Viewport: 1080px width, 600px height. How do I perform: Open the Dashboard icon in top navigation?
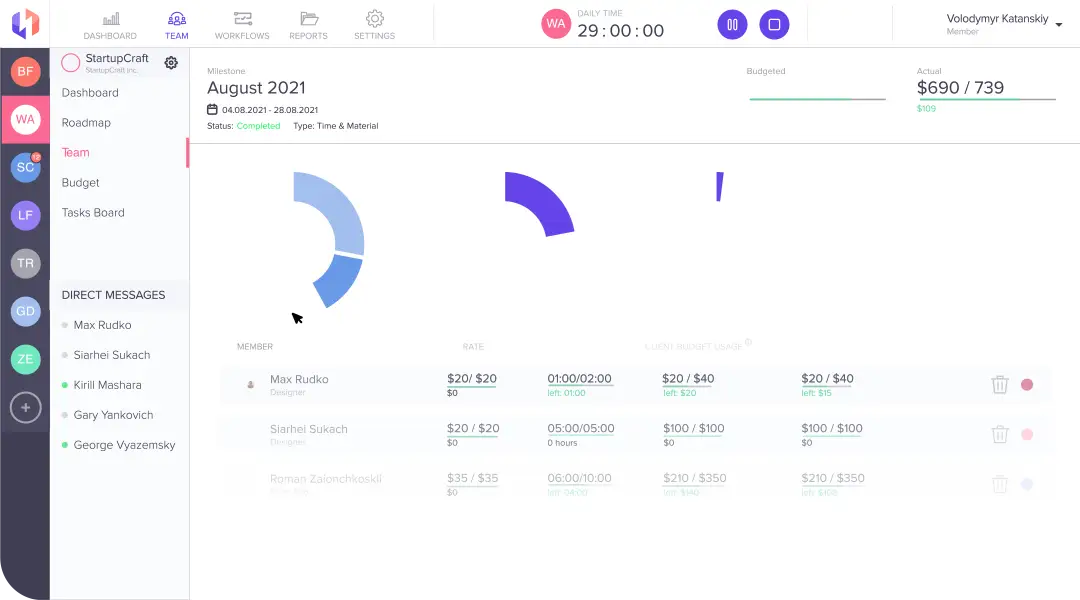110,19
